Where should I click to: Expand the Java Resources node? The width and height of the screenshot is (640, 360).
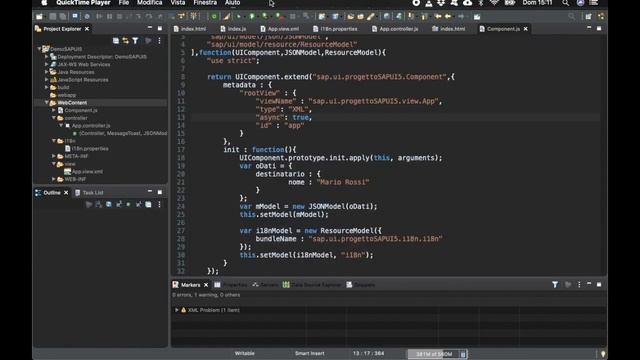tap(47, 72)
